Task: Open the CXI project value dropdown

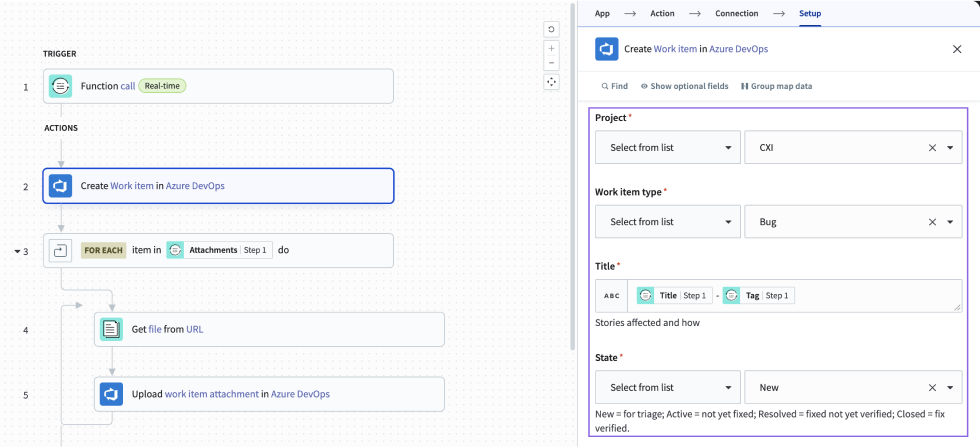Action: click(950, 148)
